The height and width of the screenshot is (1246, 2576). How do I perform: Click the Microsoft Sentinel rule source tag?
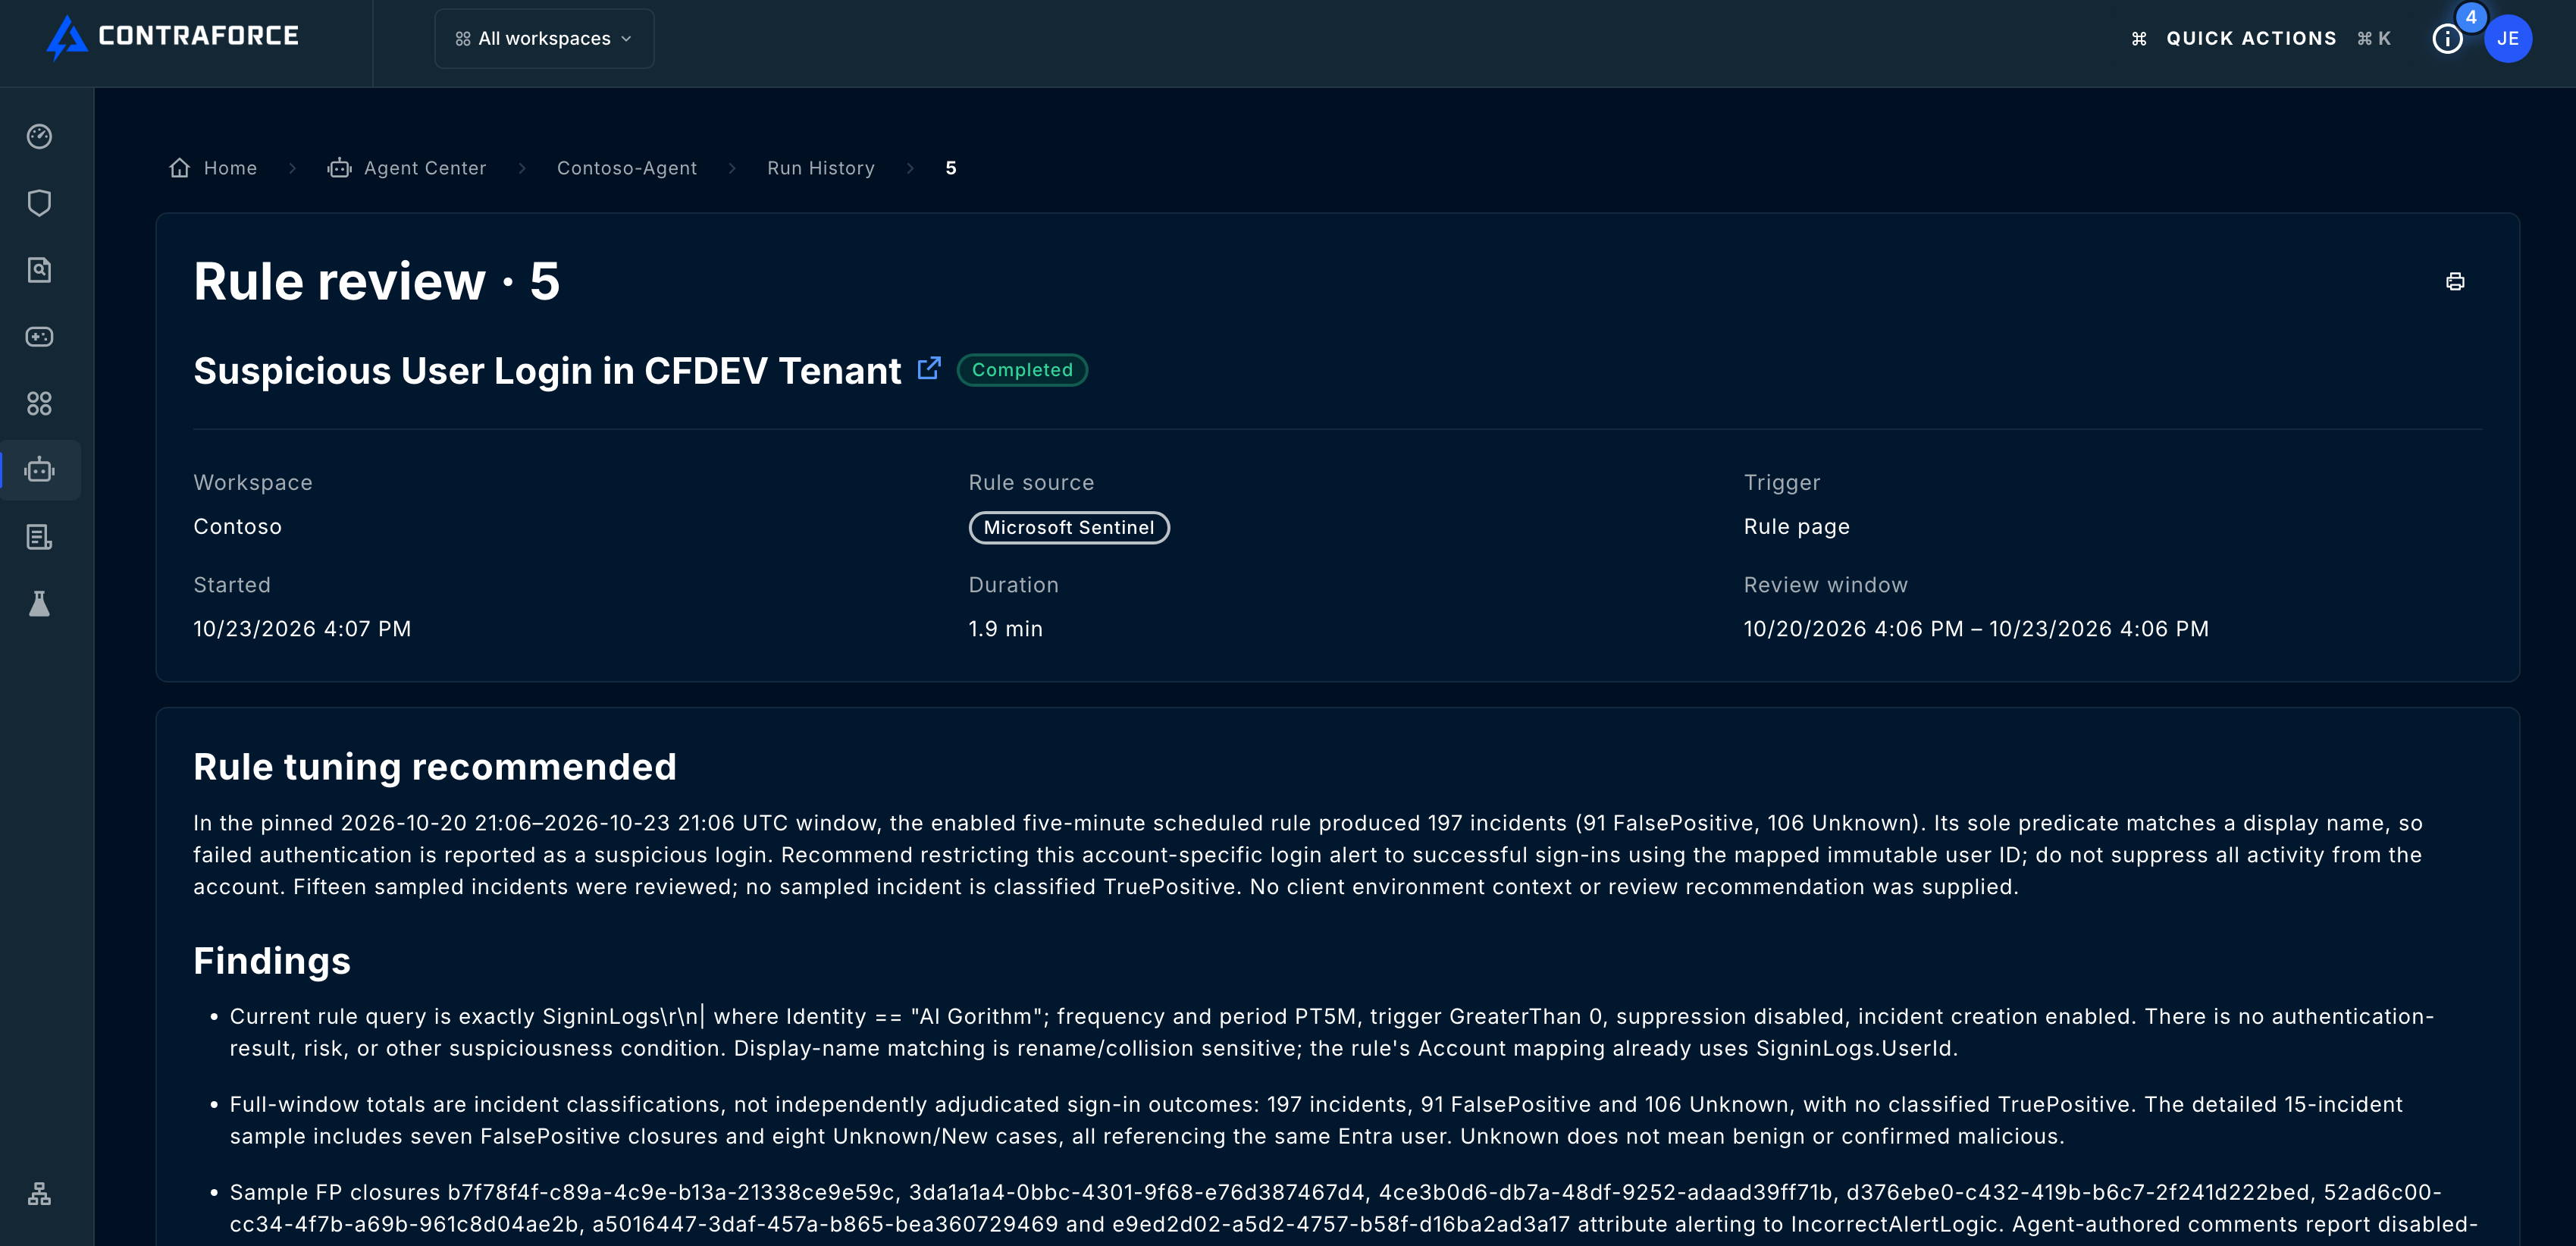pyautogui.click(x=1069, y=528)
